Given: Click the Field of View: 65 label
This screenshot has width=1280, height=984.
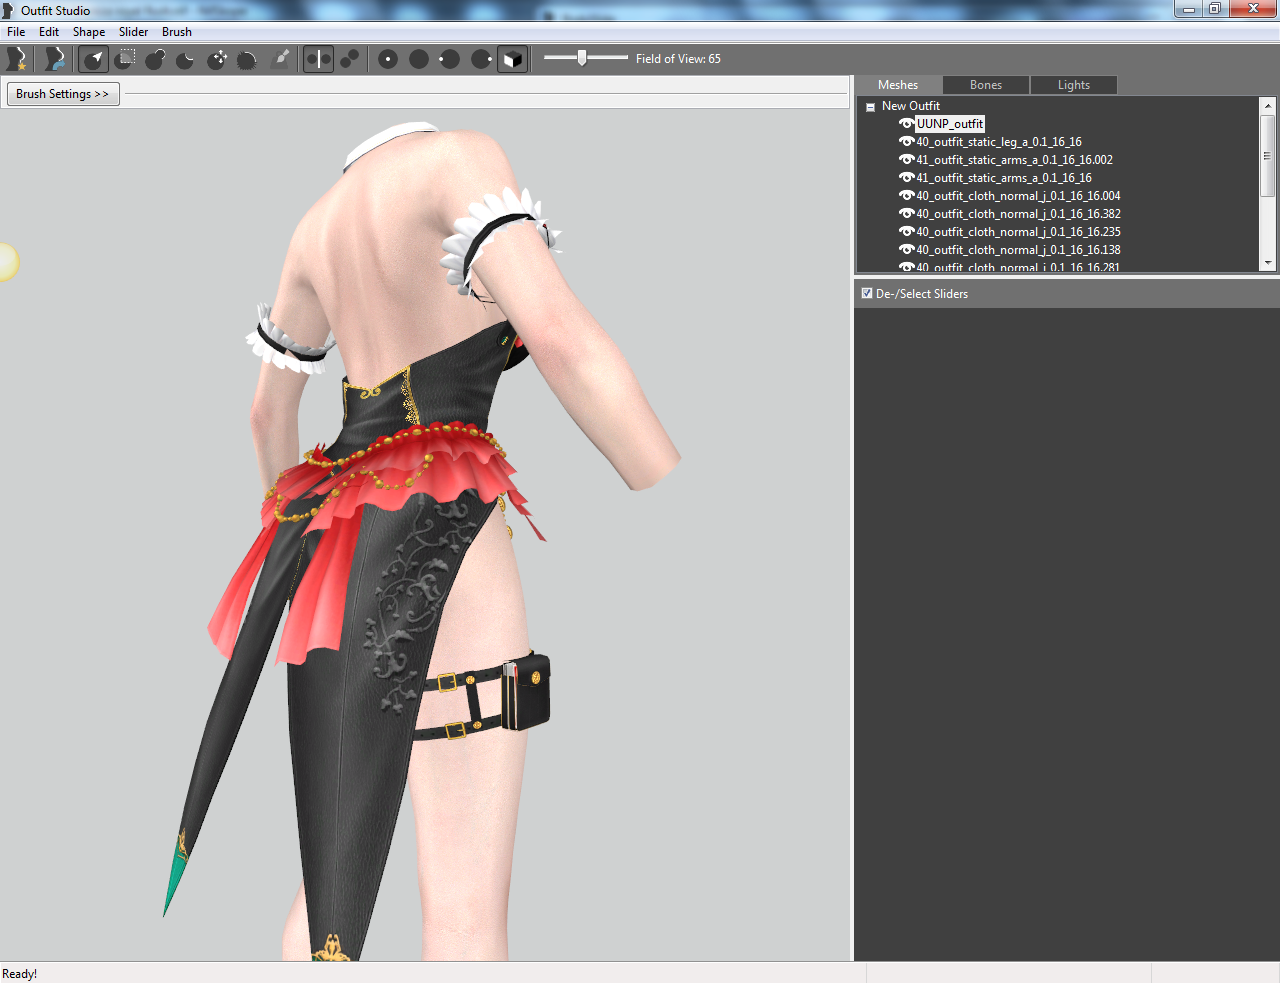Looking at the screenshot, I should click(678, 59).
